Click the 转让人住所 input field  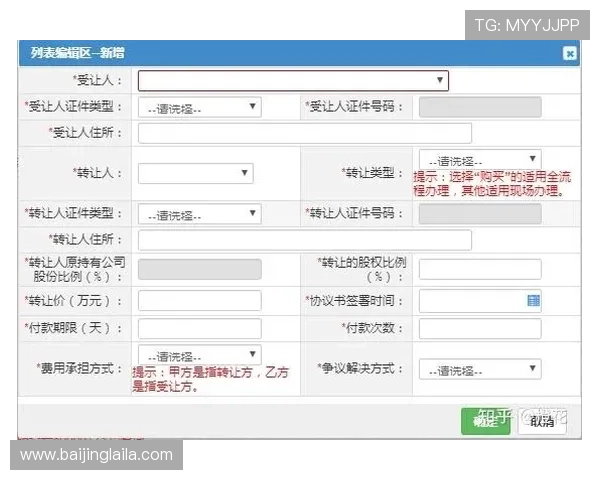(x=305, y=240)
